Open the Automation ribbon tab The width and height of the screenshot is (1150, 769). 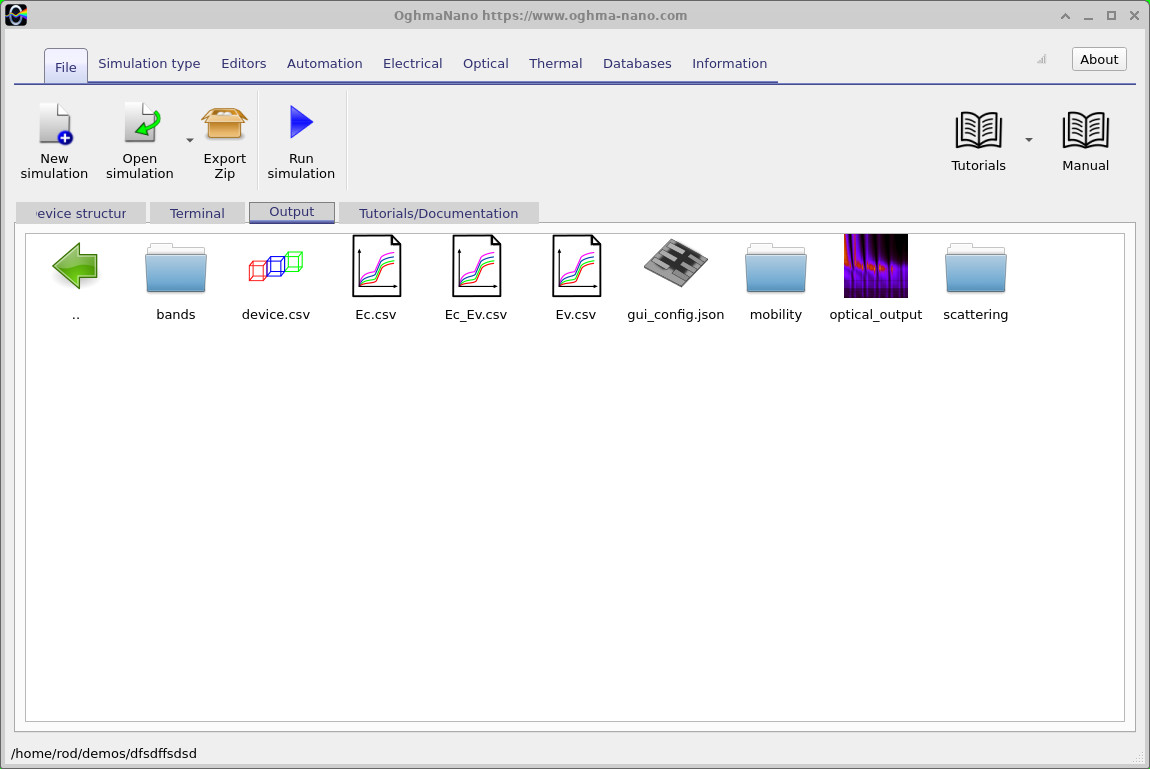tap(324, 63)
